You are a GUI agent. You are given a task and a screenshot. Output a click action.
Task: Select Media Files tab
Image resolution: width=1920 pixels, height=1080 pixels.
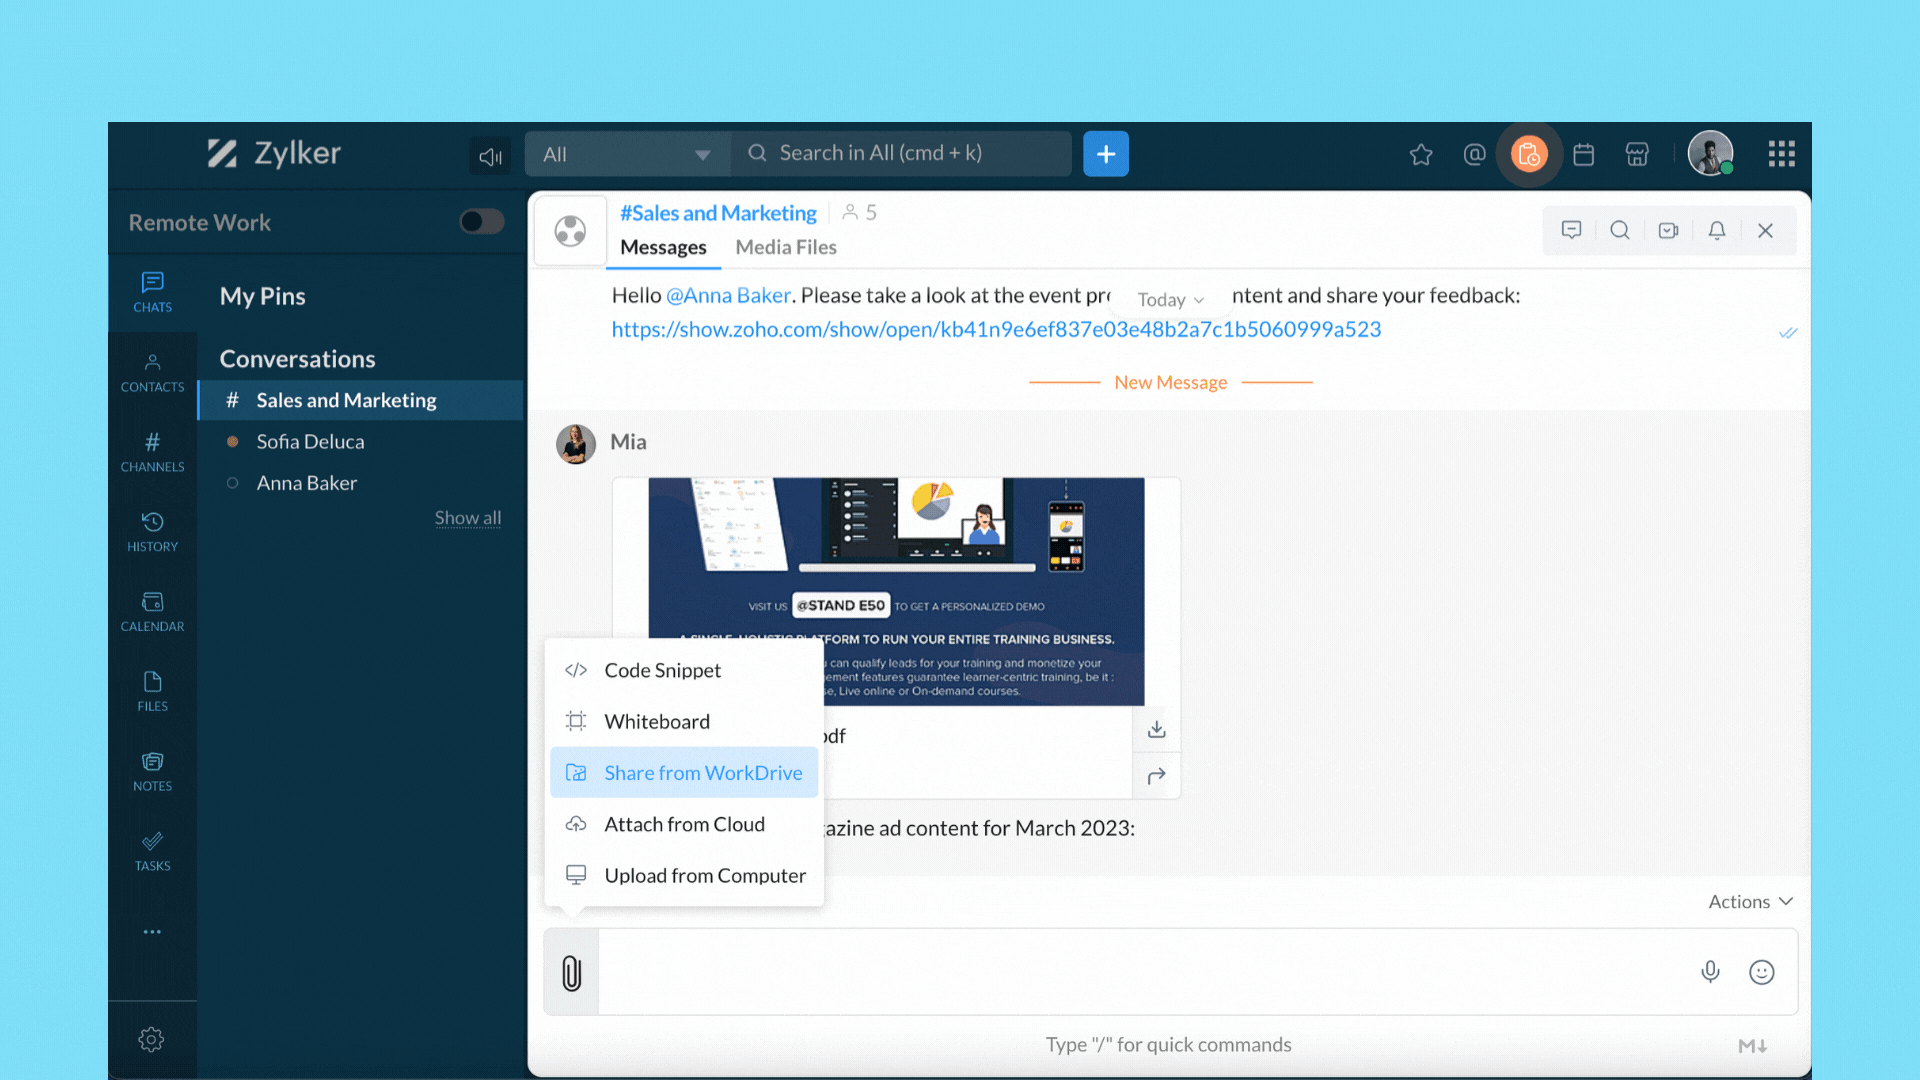786,247
